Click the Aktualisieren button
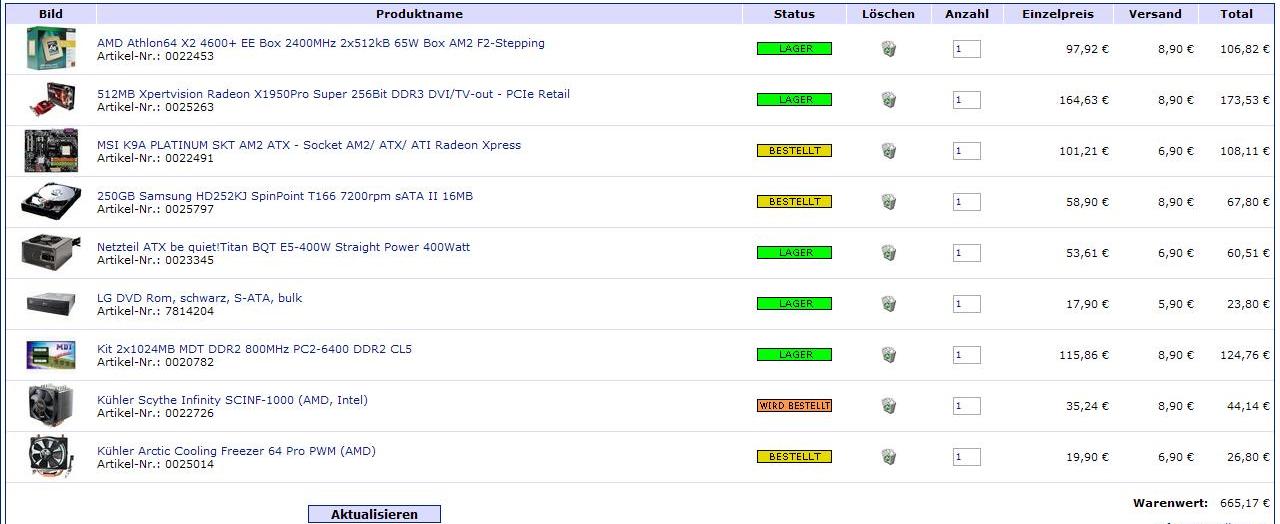This screenshot has width=1280, height=524. click(x=374, y=514)
